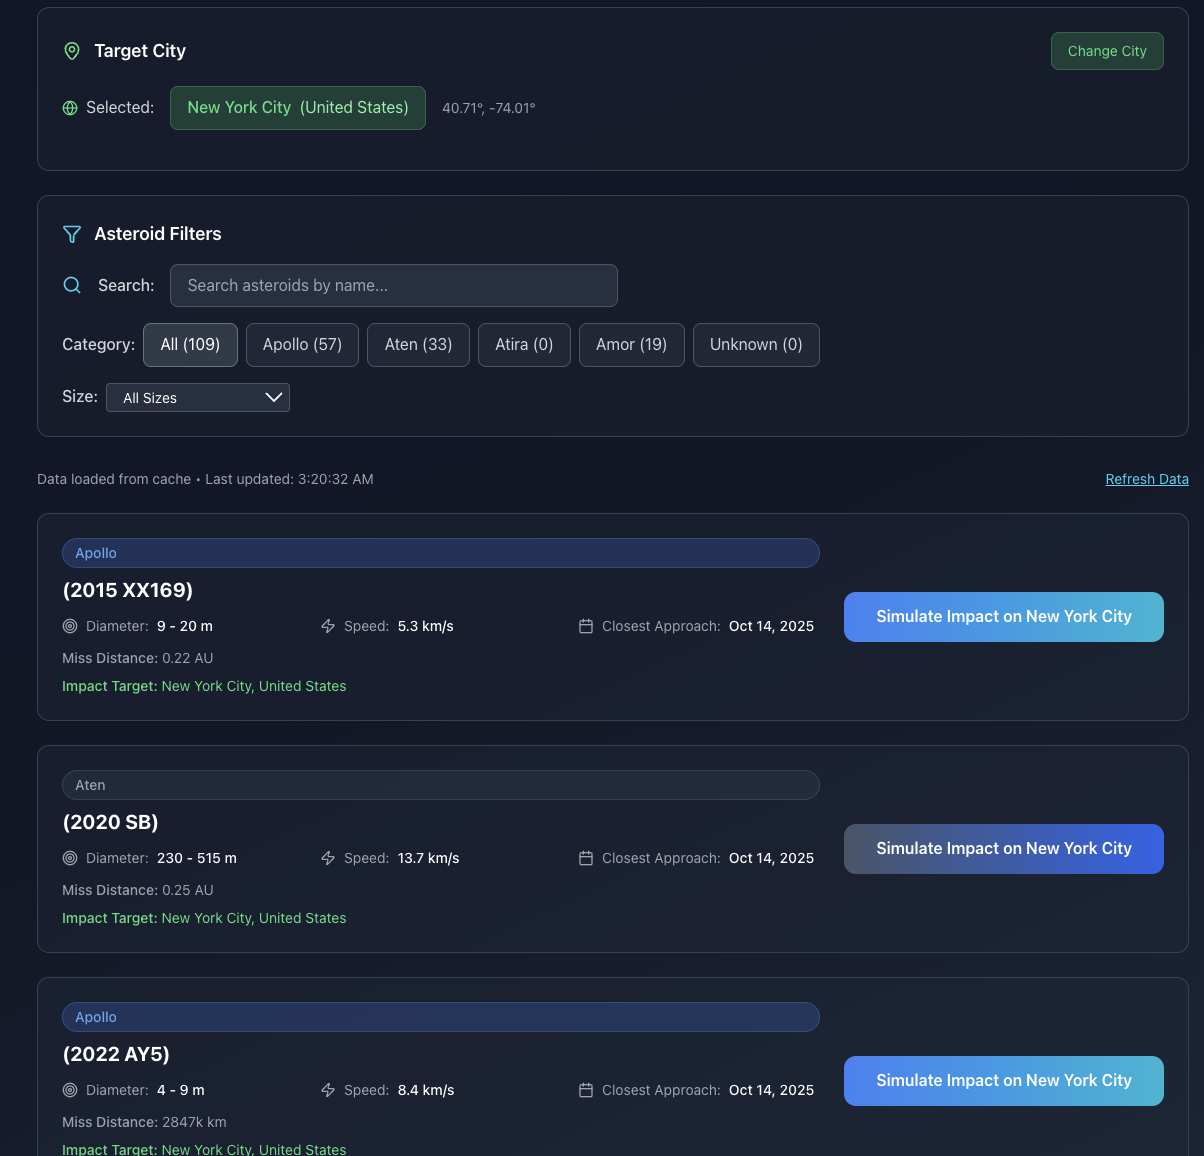Image resolution: width=1204 pixels, height=1156 pixels.
Task: Click Miss Distance: 0.25 AU text
Action: point(138,890)
